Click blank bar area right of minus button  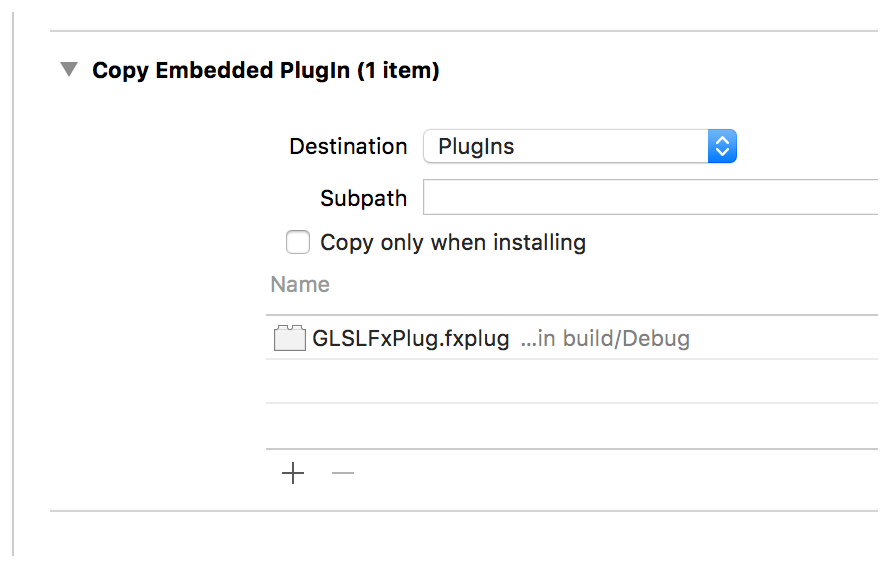pyautogui.click(x=600, y=473)
